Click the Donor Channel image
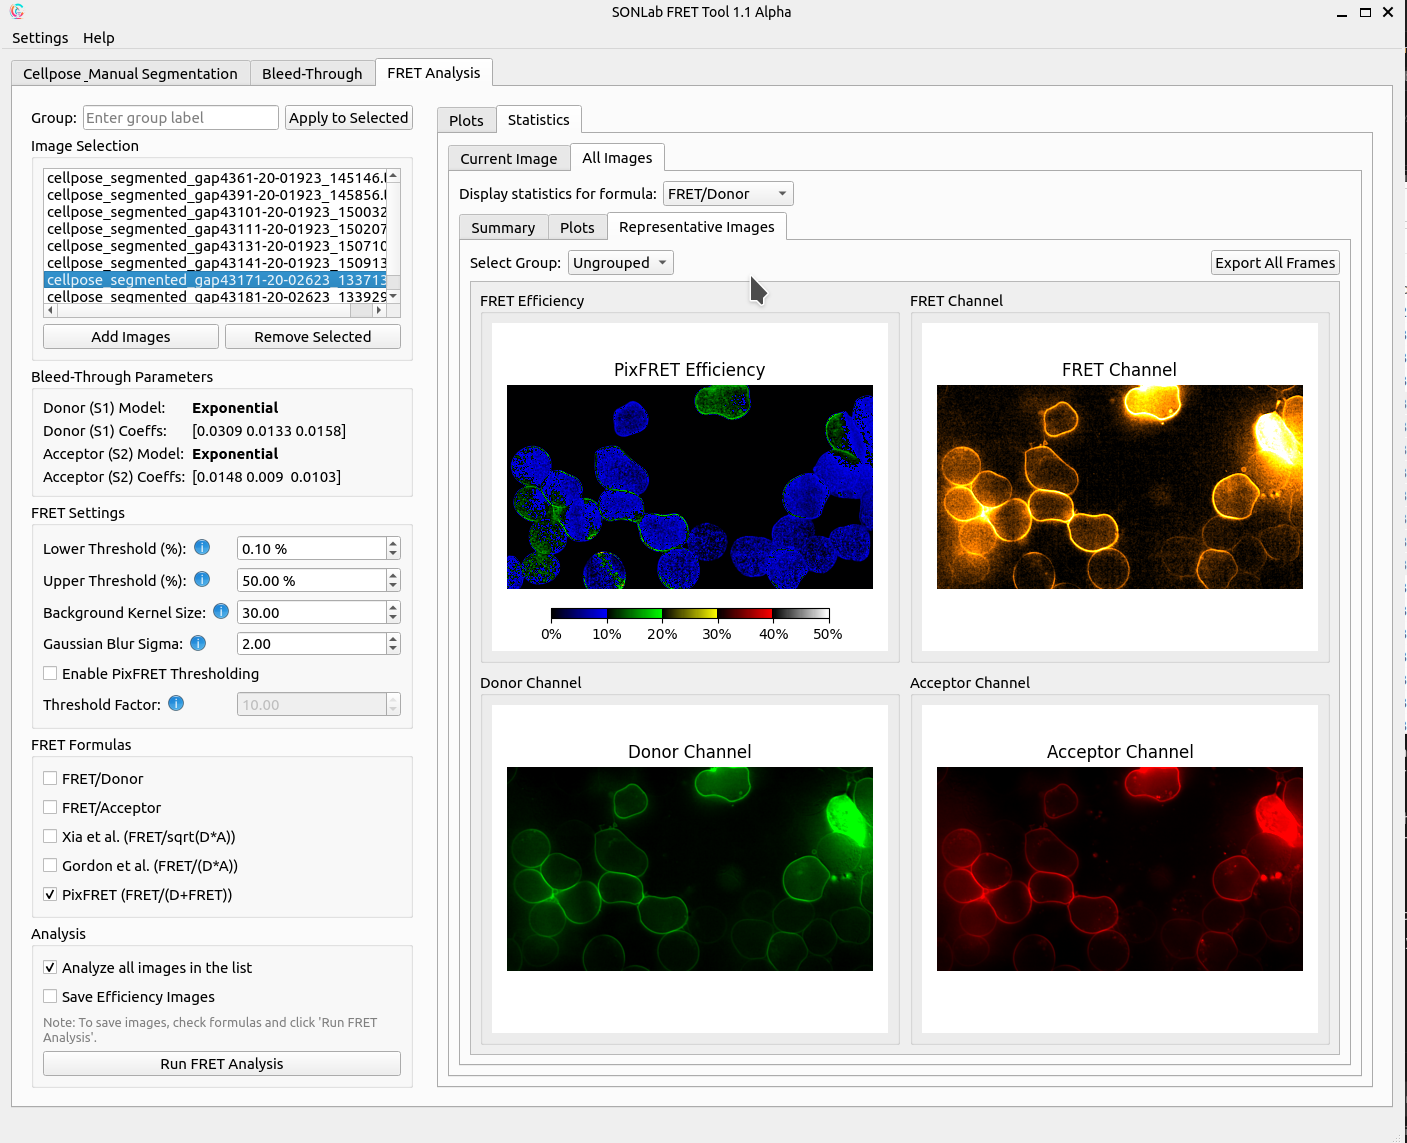This screenshot has height=1143, width=1407. click(690, 869)
